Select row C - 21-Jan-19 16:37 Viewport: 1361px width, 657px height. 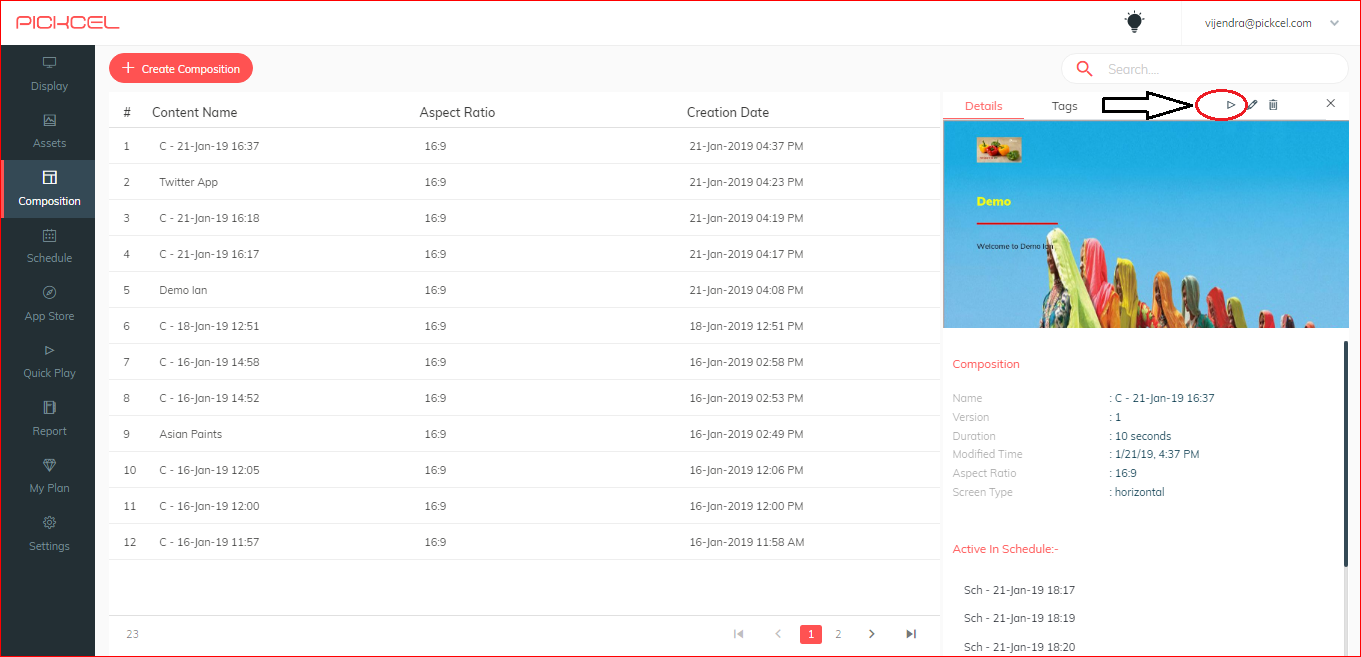point(524,146)
